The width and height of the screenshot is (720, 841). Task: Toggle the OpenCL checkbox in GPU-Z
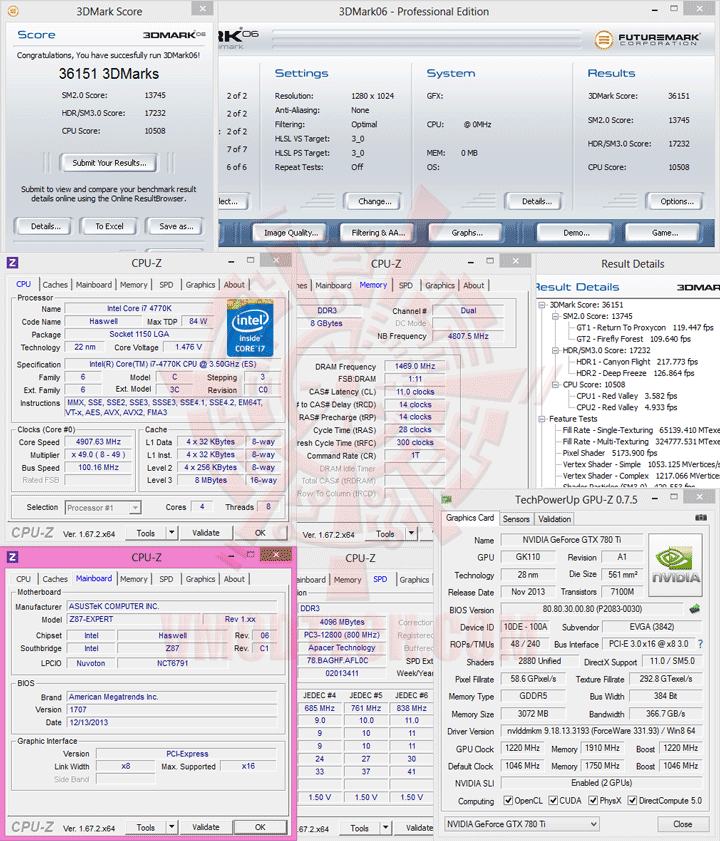point(508,800)
